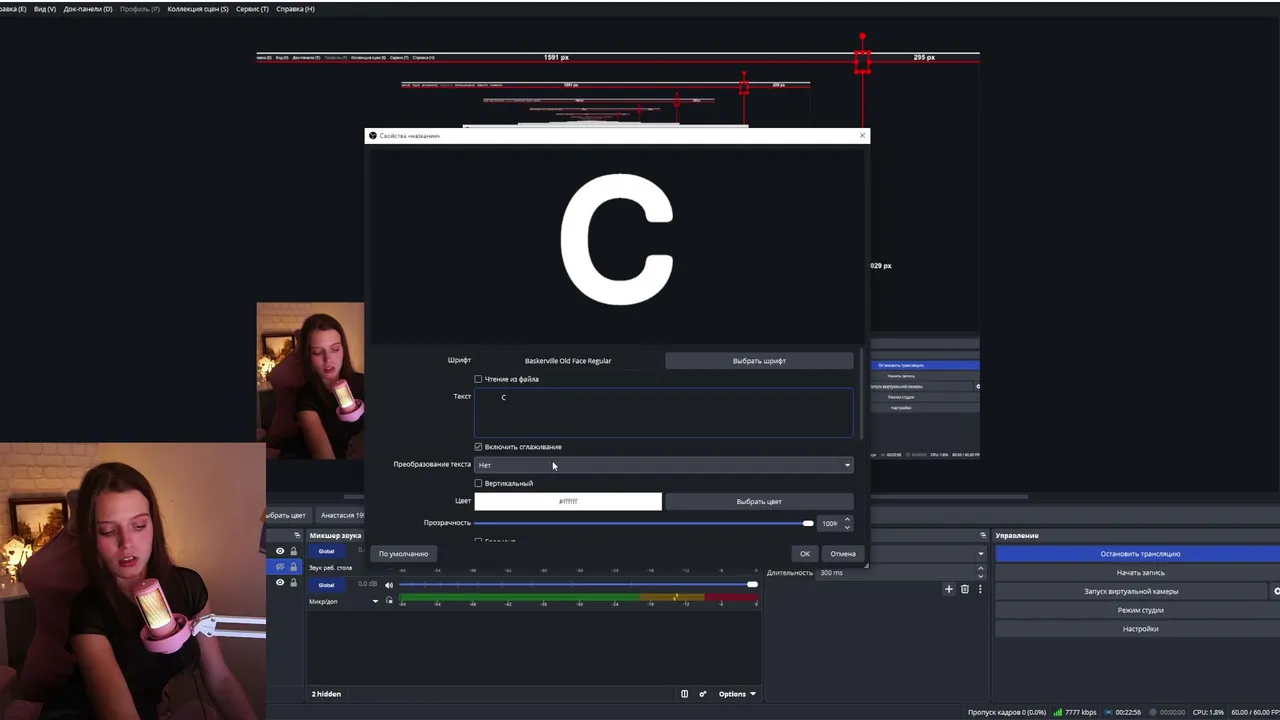Click the 7777 kbps bitrate readout

point(1081,712)
